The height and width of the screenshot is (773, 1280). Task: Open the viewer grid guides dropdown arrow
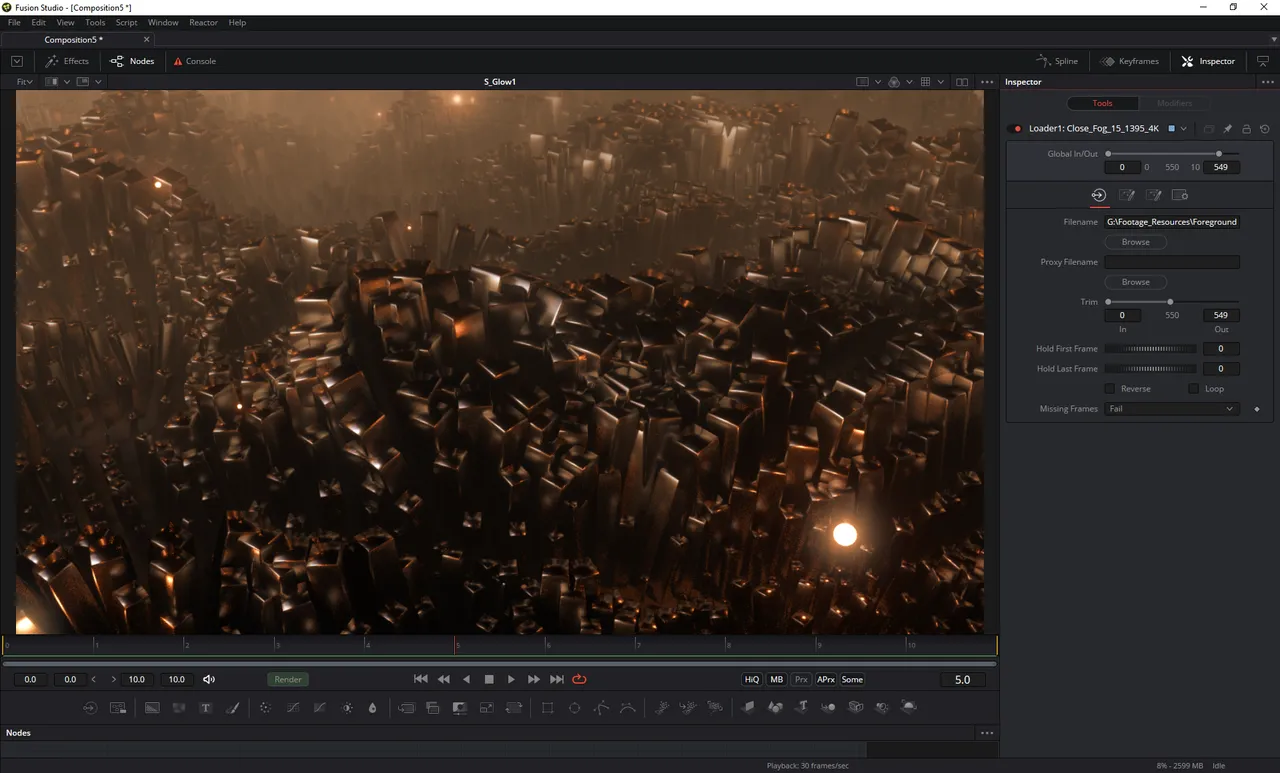pos(941,82)
